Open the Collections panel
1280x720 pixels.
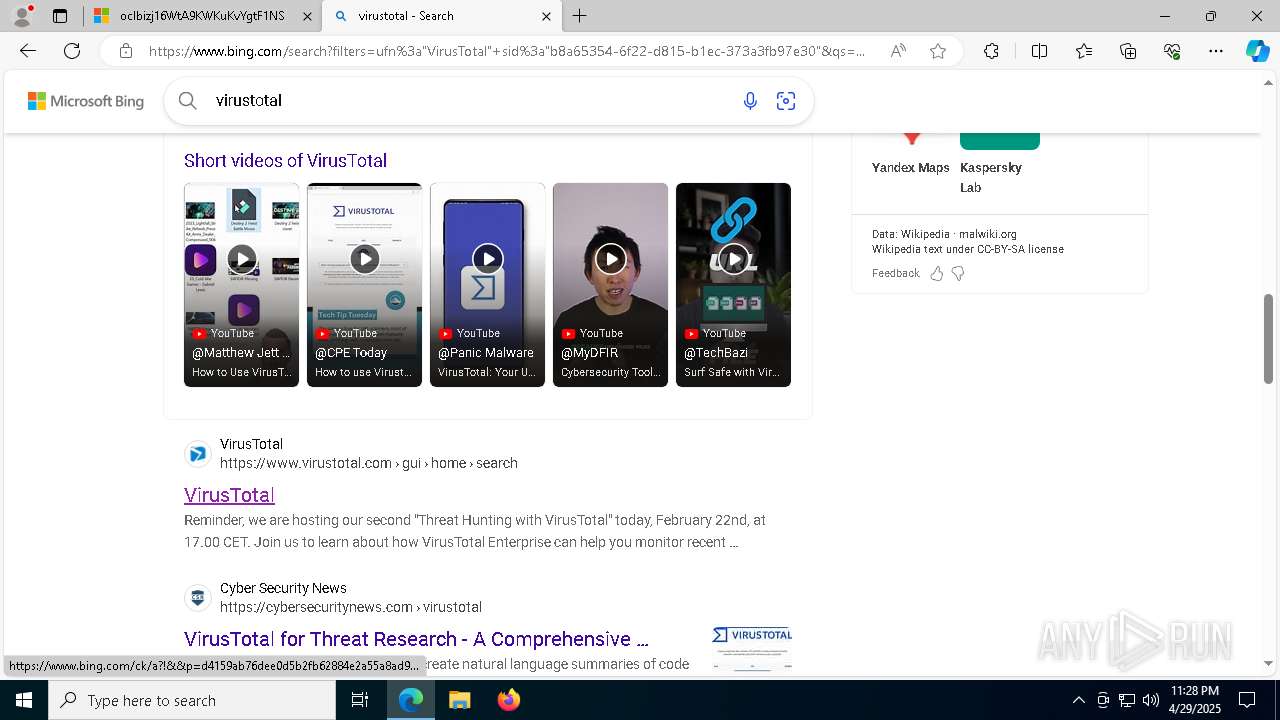point(1129,51)
